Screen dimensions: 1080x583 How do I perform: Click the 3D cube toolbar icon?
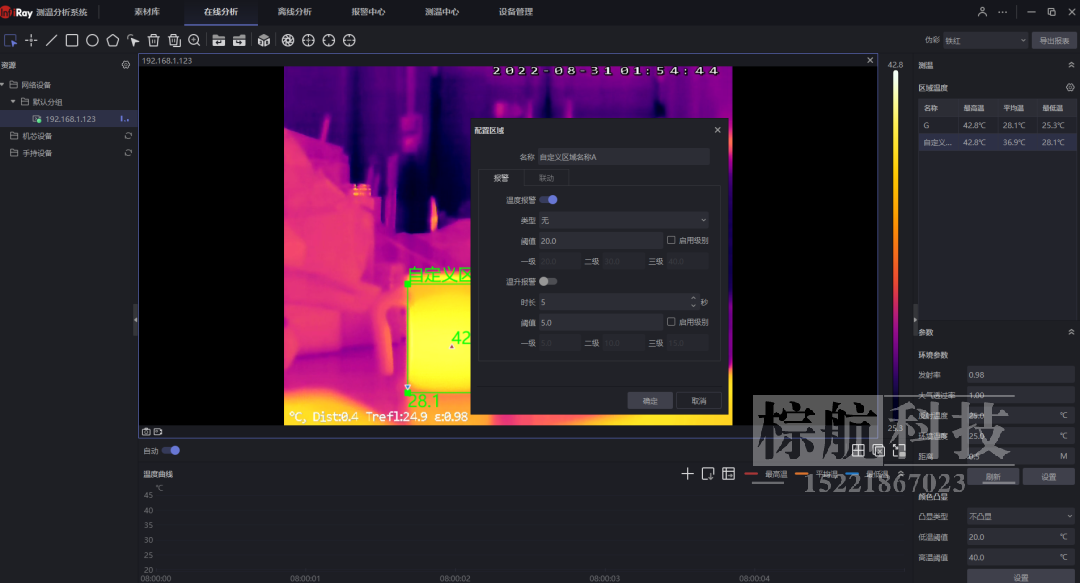coord(264,41)
